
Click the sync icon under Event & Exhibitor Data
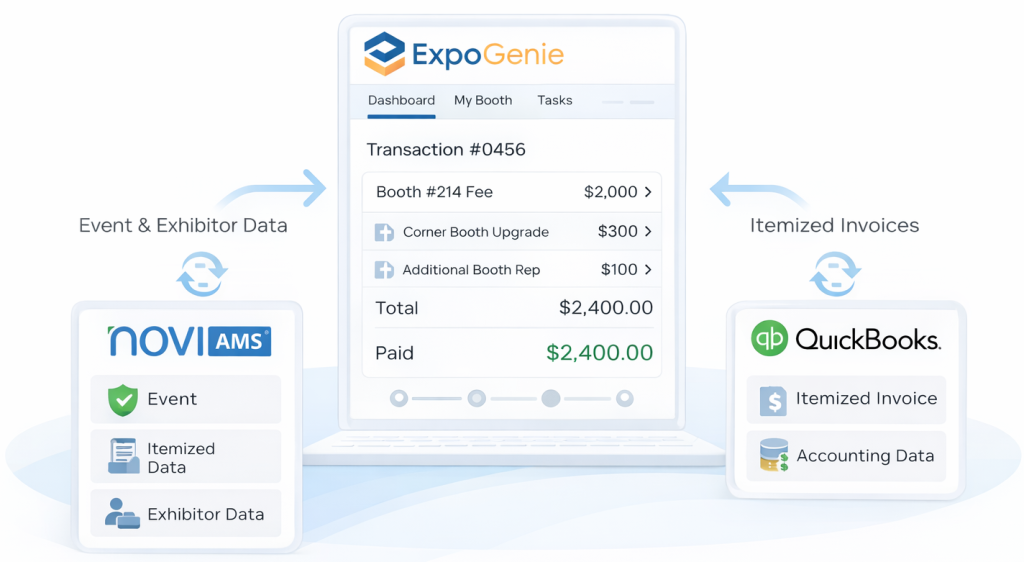pyautogui.click(x=202, y=273)
